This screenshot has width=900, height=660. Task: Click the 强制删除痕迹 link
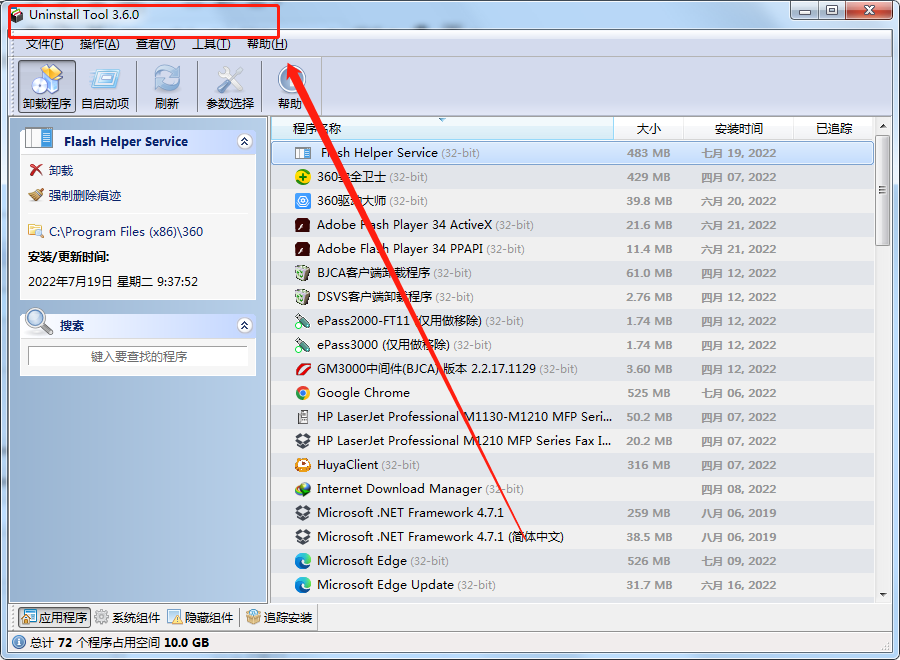[84, 196]
